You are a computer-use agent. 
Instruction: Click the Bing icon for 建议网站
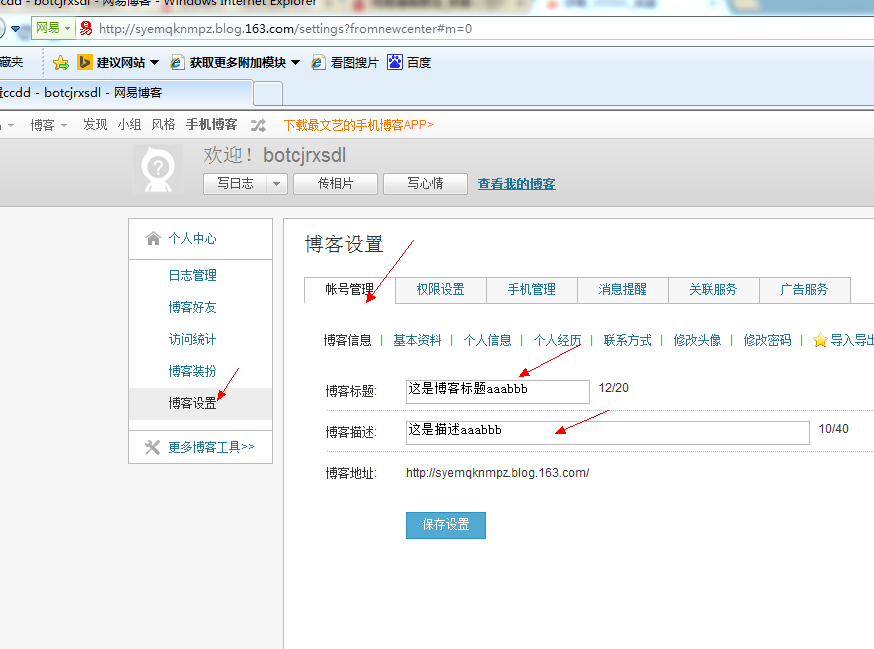click(85, 63)
